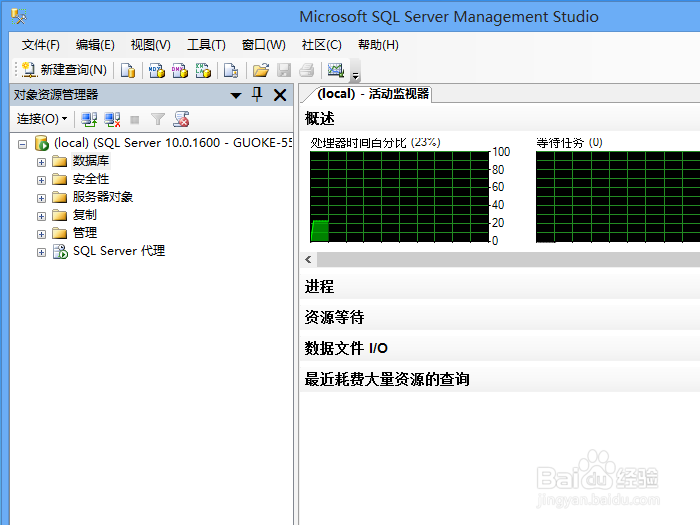Select 管理 tree item
The height and width of the screenshot is (525, 700).
[85, 233]
